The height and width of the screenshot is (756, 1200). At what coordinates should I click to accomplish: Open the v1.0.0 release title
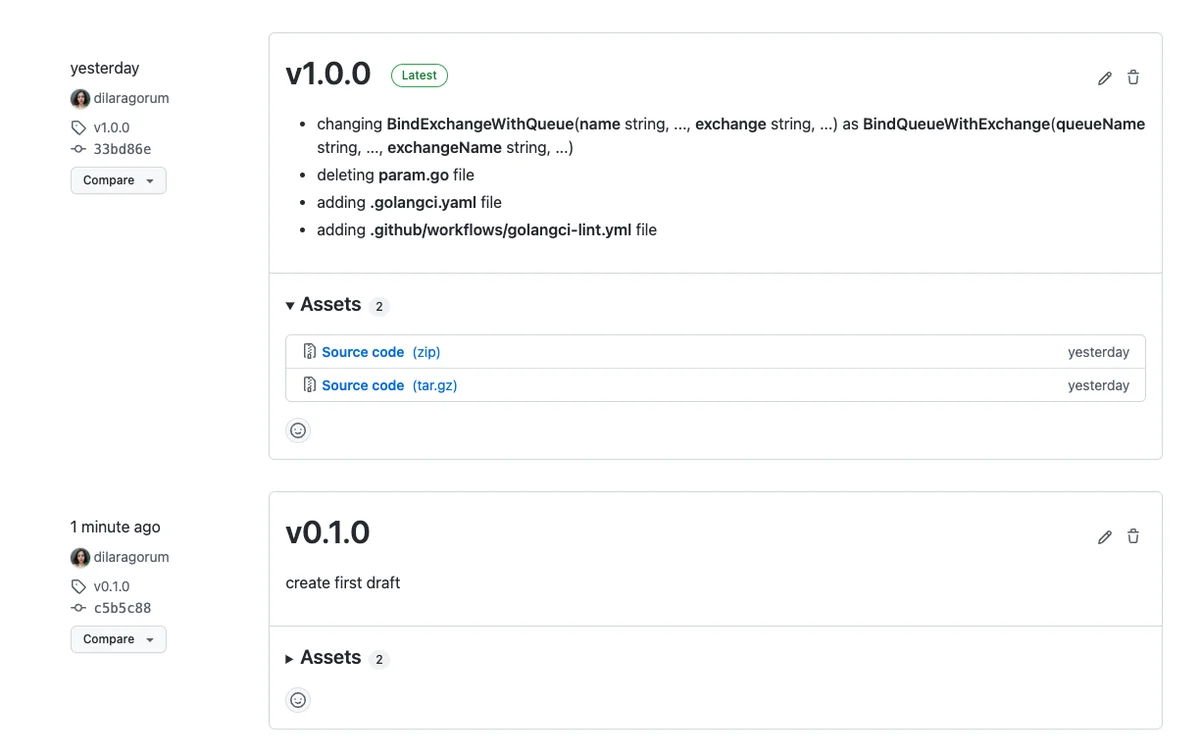328,74
